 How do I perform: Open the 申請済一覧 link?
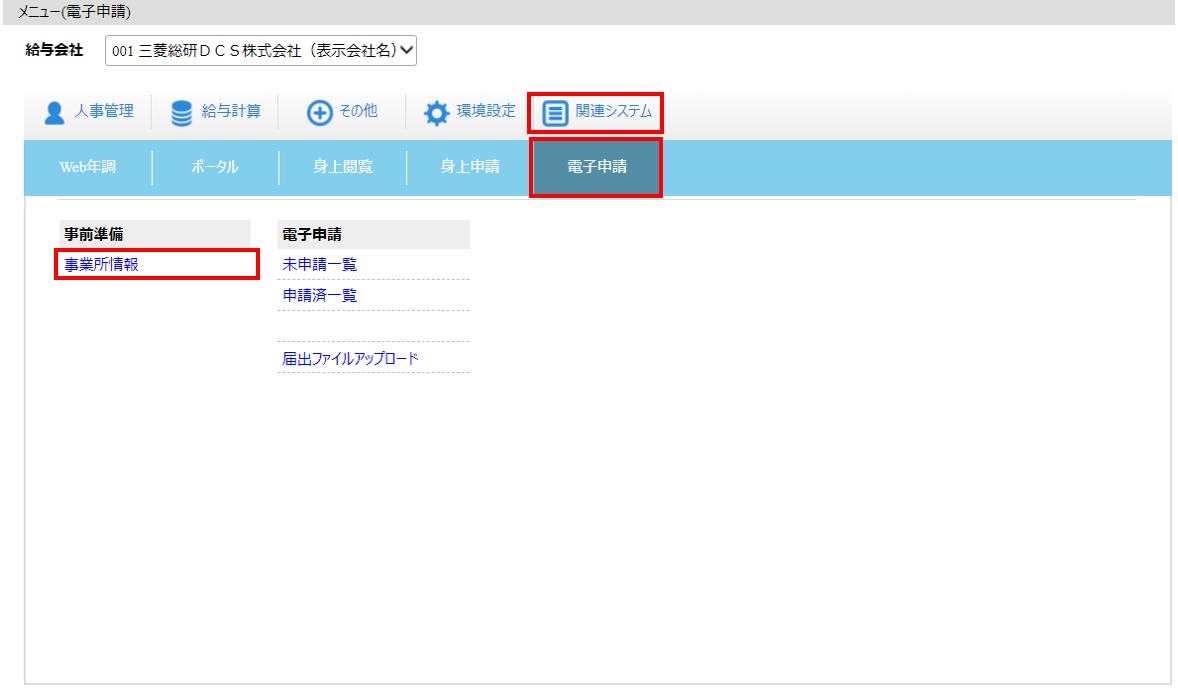pyautogui.click(x=319, y=295)
